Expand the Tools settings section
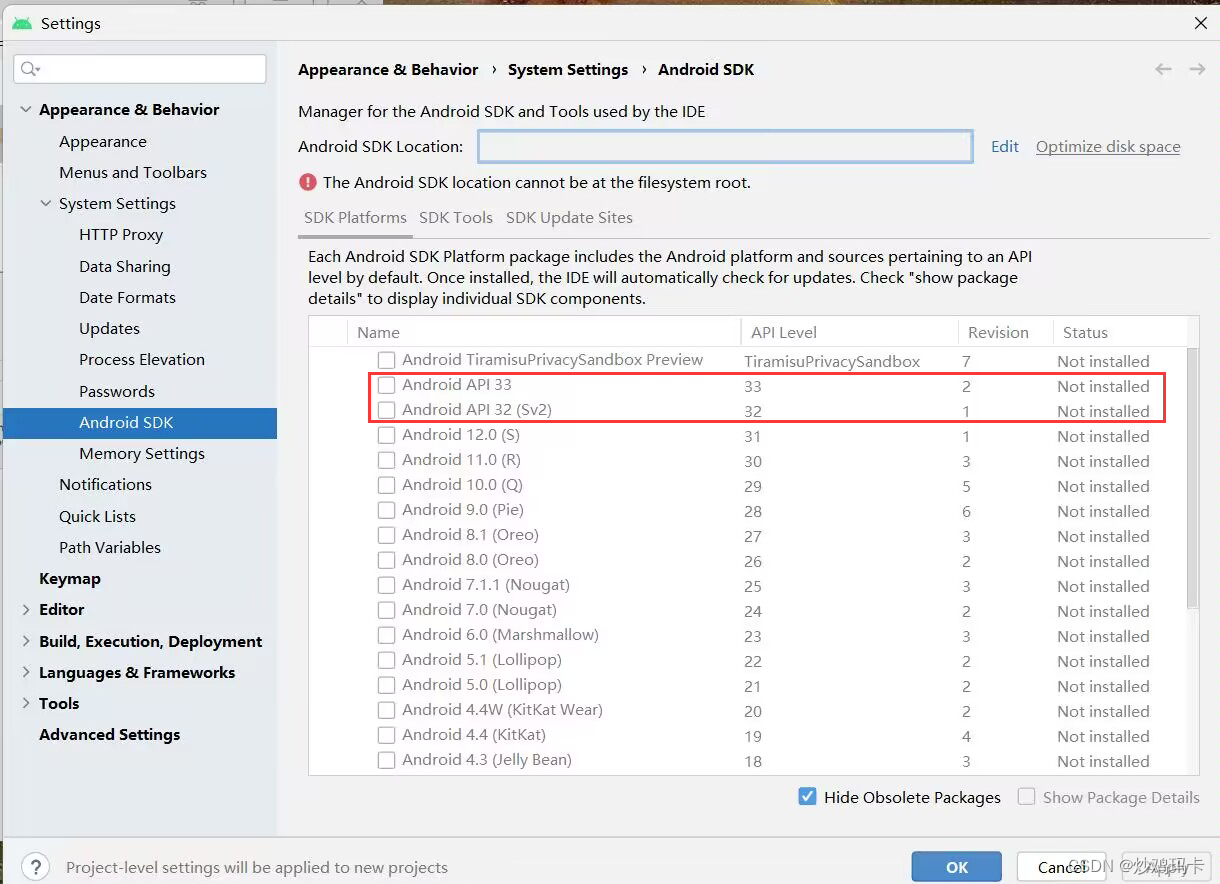1220x884 pixels. tap(26, 703)
